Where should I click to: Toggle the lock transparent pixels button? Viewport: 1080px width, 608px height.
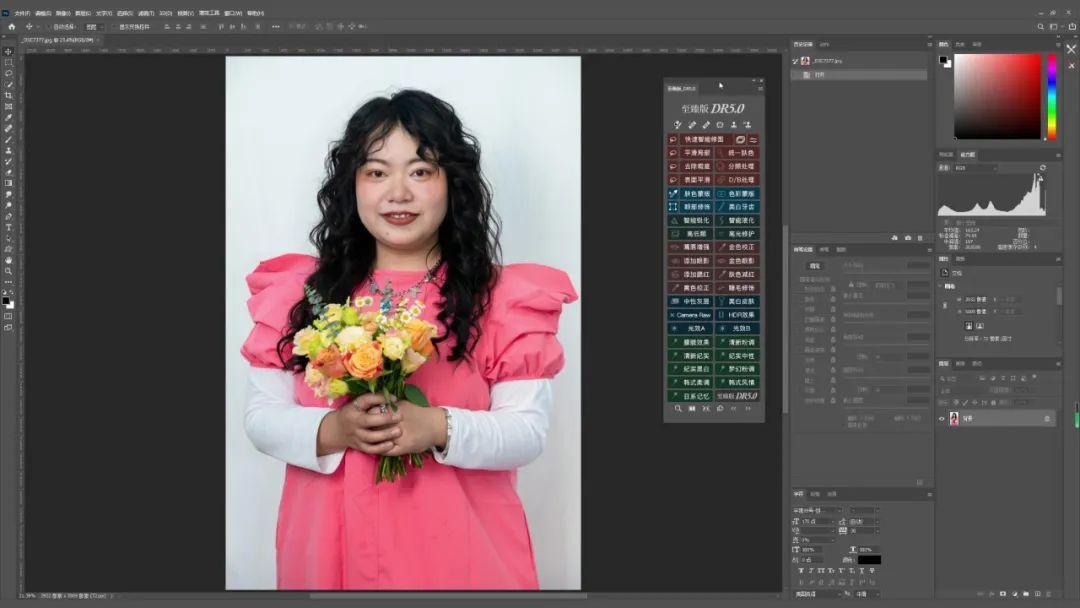[x=954, y=402]
